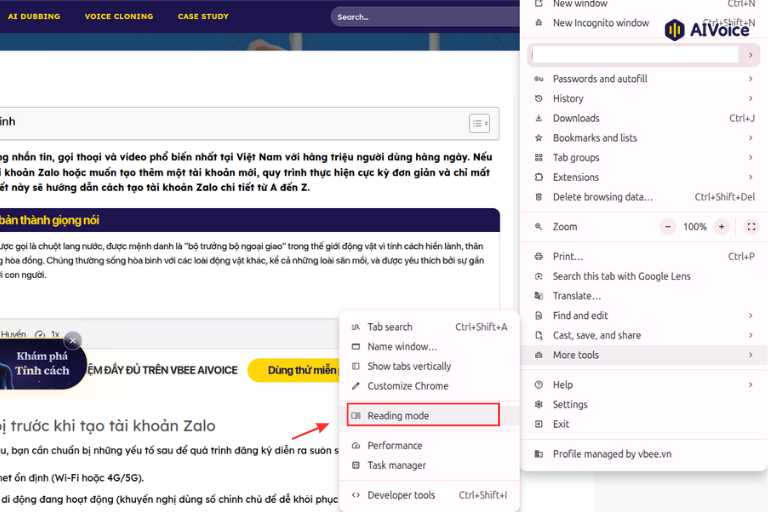Expand Extensions submenu arrow
Screen dimensions: 768x512
click(x=751, y=177)
